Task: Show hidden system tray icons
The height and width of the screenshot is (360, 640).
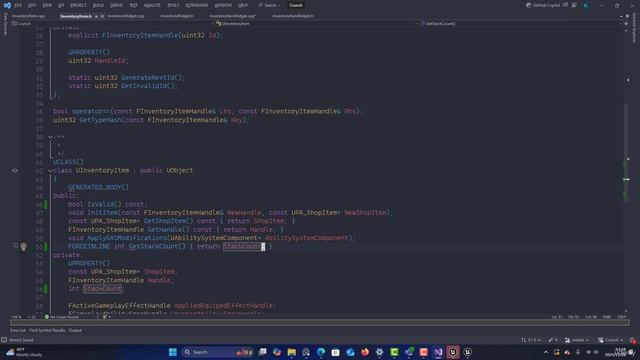Action: 546,352
